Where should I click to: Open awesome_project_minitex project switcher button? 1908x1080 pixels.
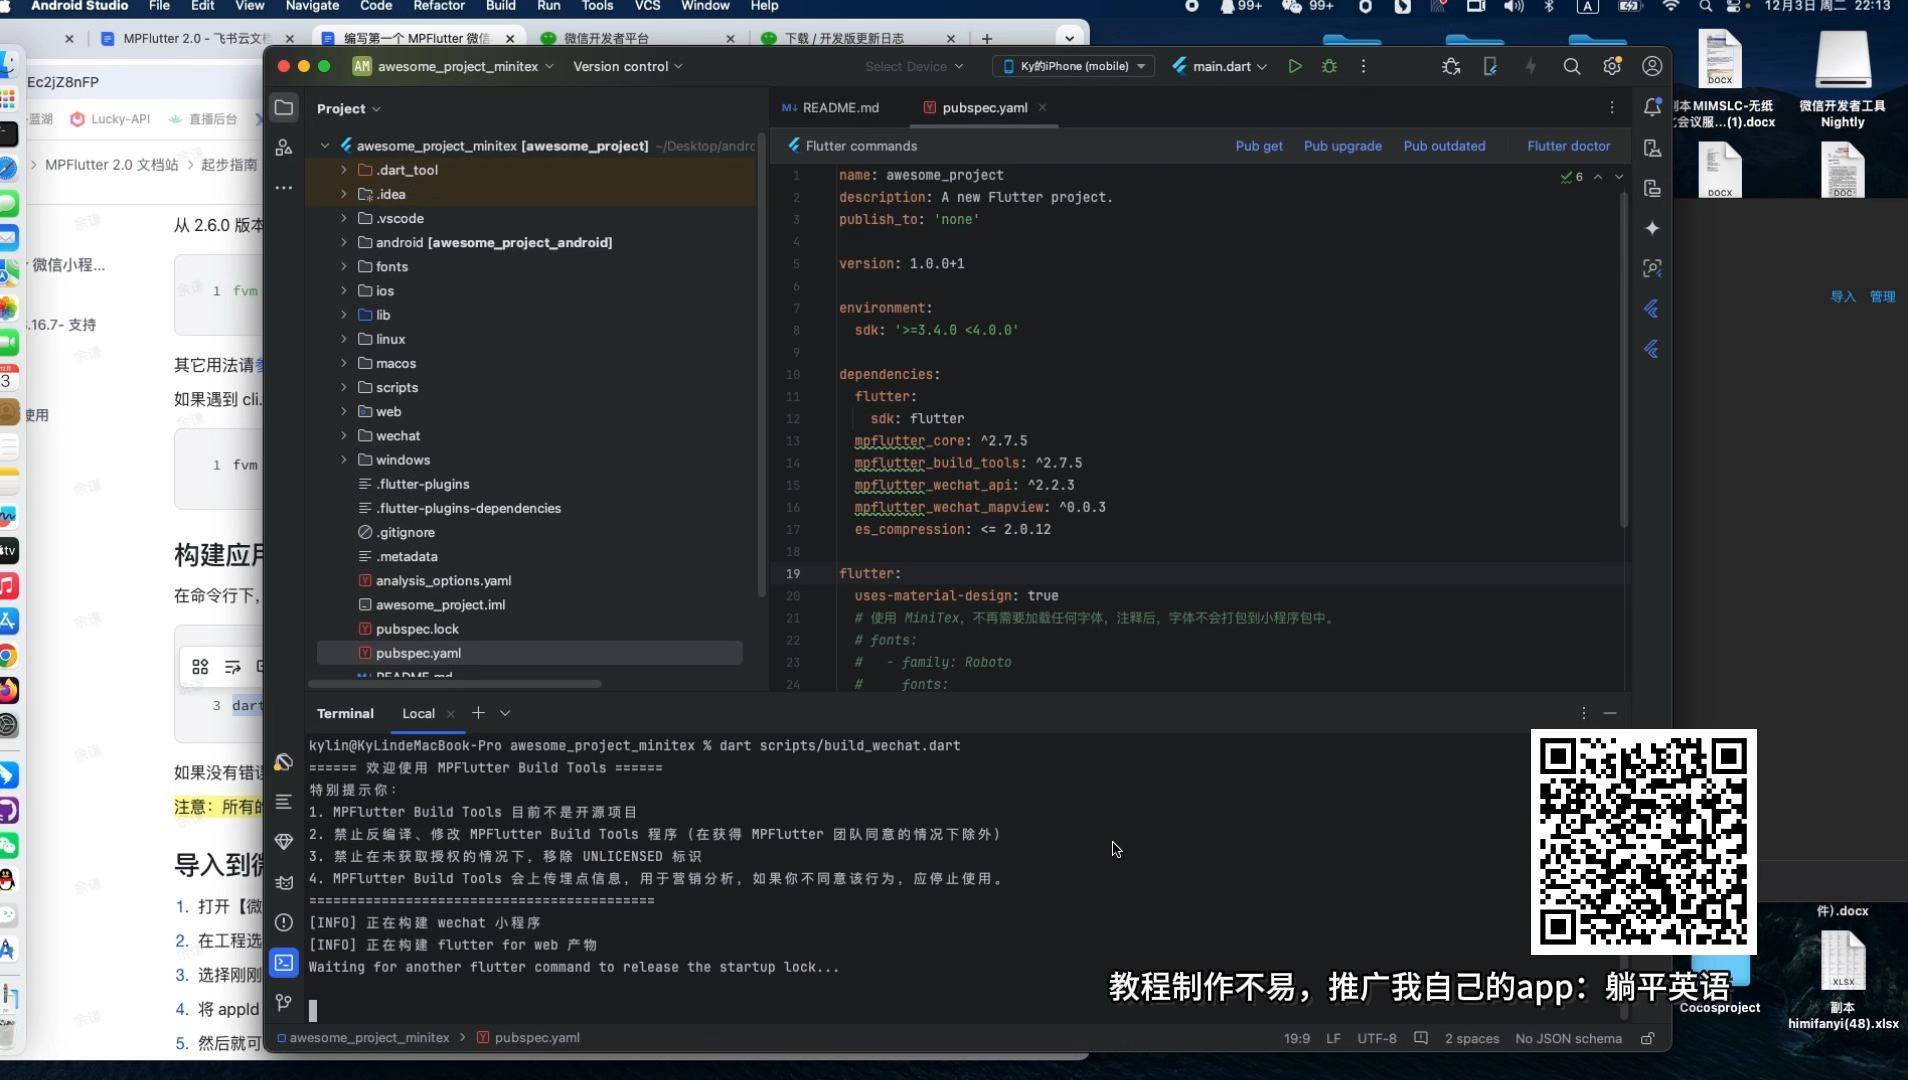[x=453, y=66]
